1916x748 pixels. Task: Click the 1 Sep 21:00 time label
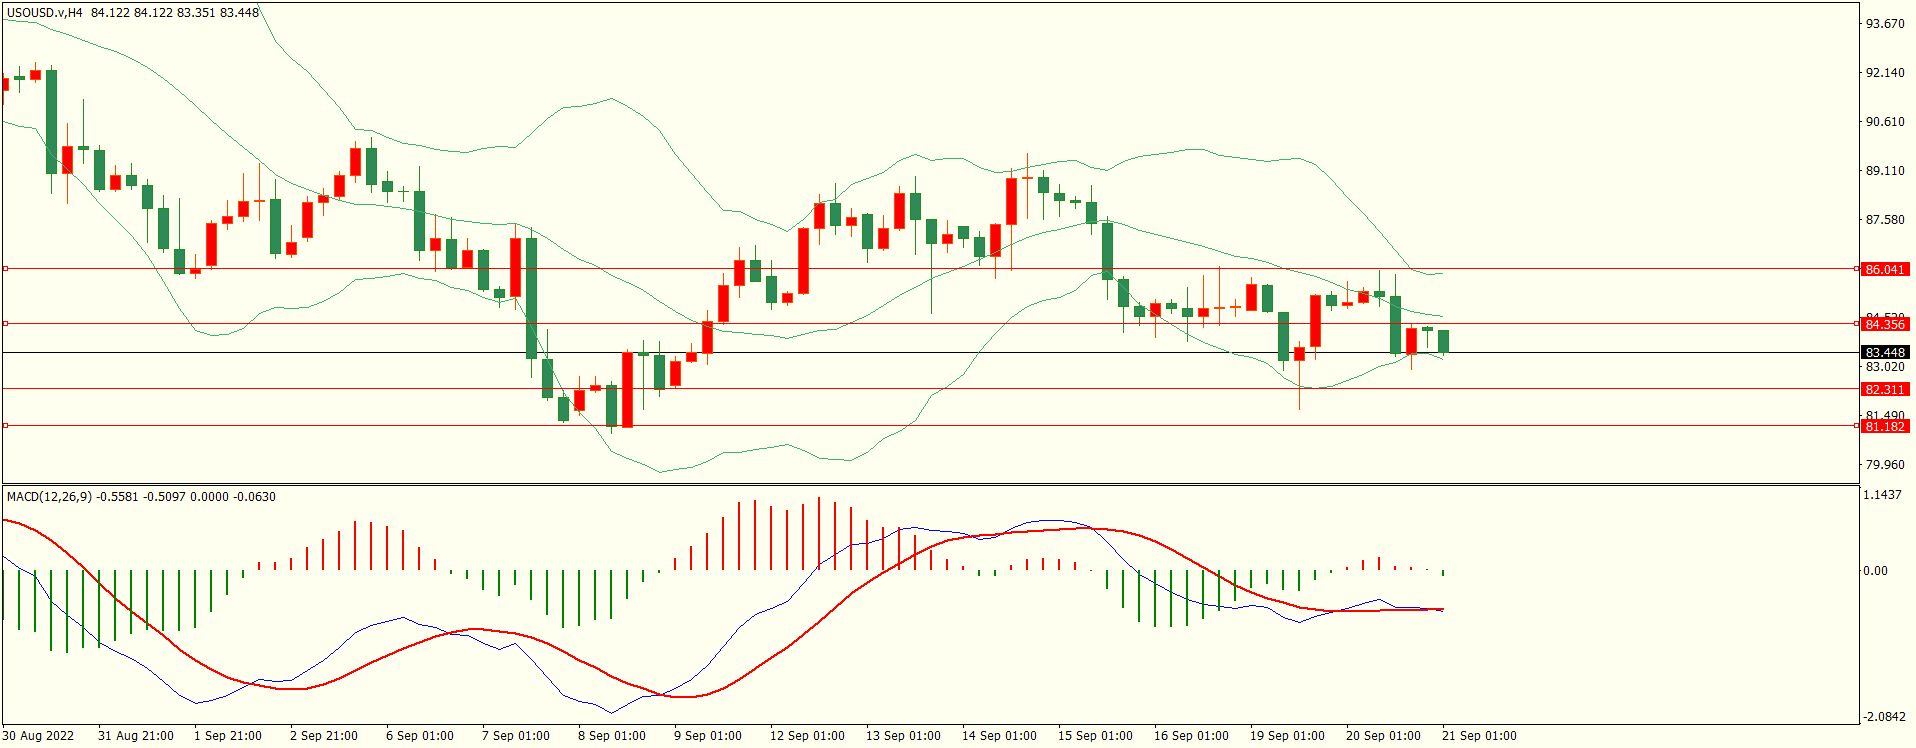228,736
